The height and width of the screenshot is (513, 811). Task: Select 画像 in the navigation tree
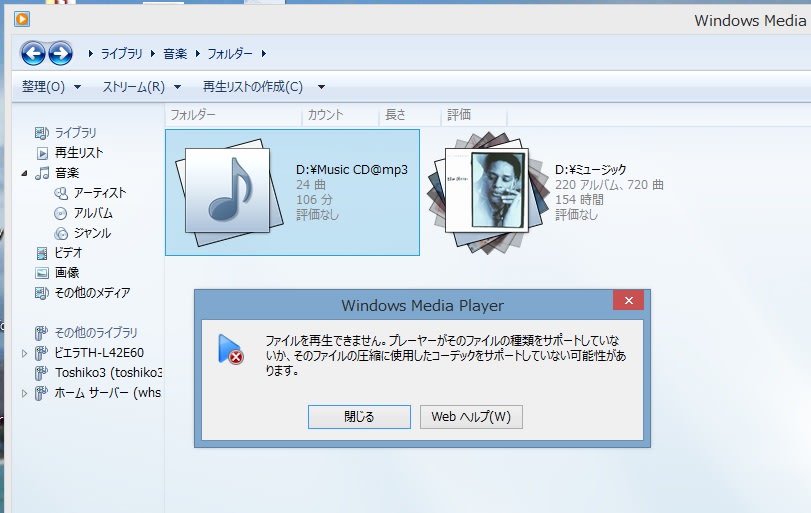[x=67, y=273]
